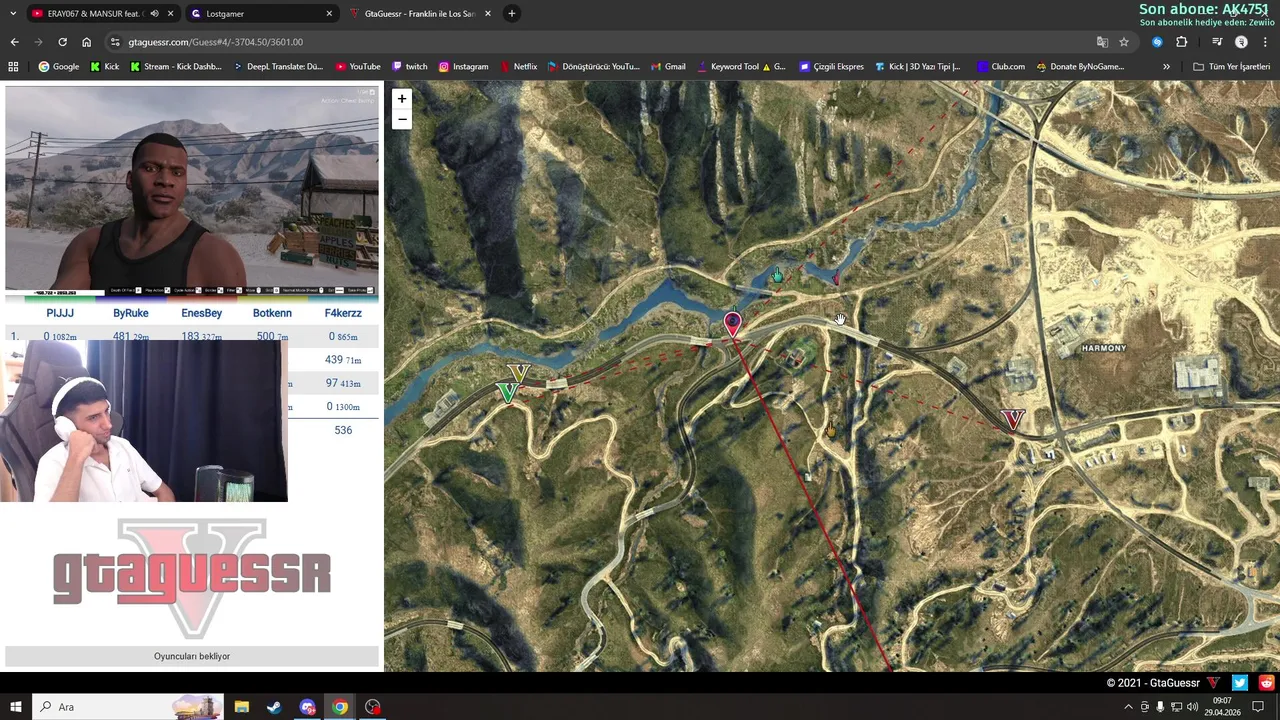Viewport: 1280px width, 720px height.
Task: Click the red guess pin marker on map
Action: click(x=732, y=324)
